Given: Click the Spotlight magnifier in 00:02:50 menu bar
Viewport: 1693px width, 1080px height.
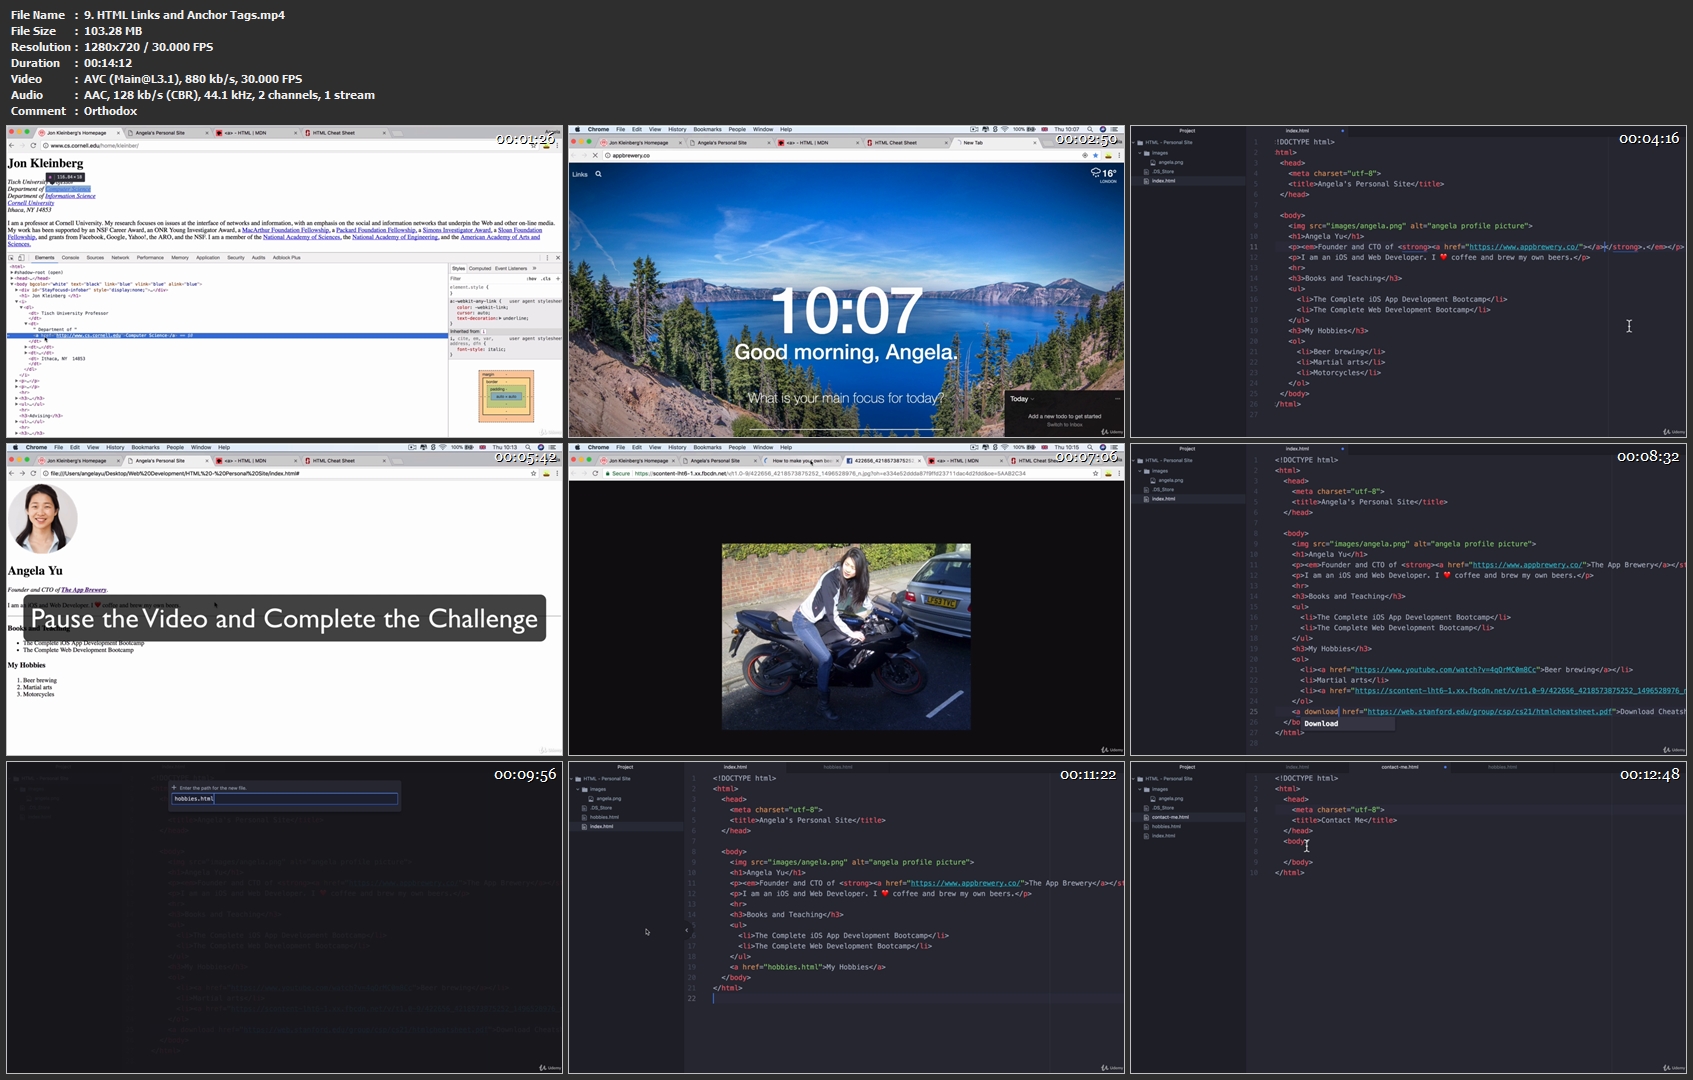Looking at the screenshot, I should [x=1092, y=129].
